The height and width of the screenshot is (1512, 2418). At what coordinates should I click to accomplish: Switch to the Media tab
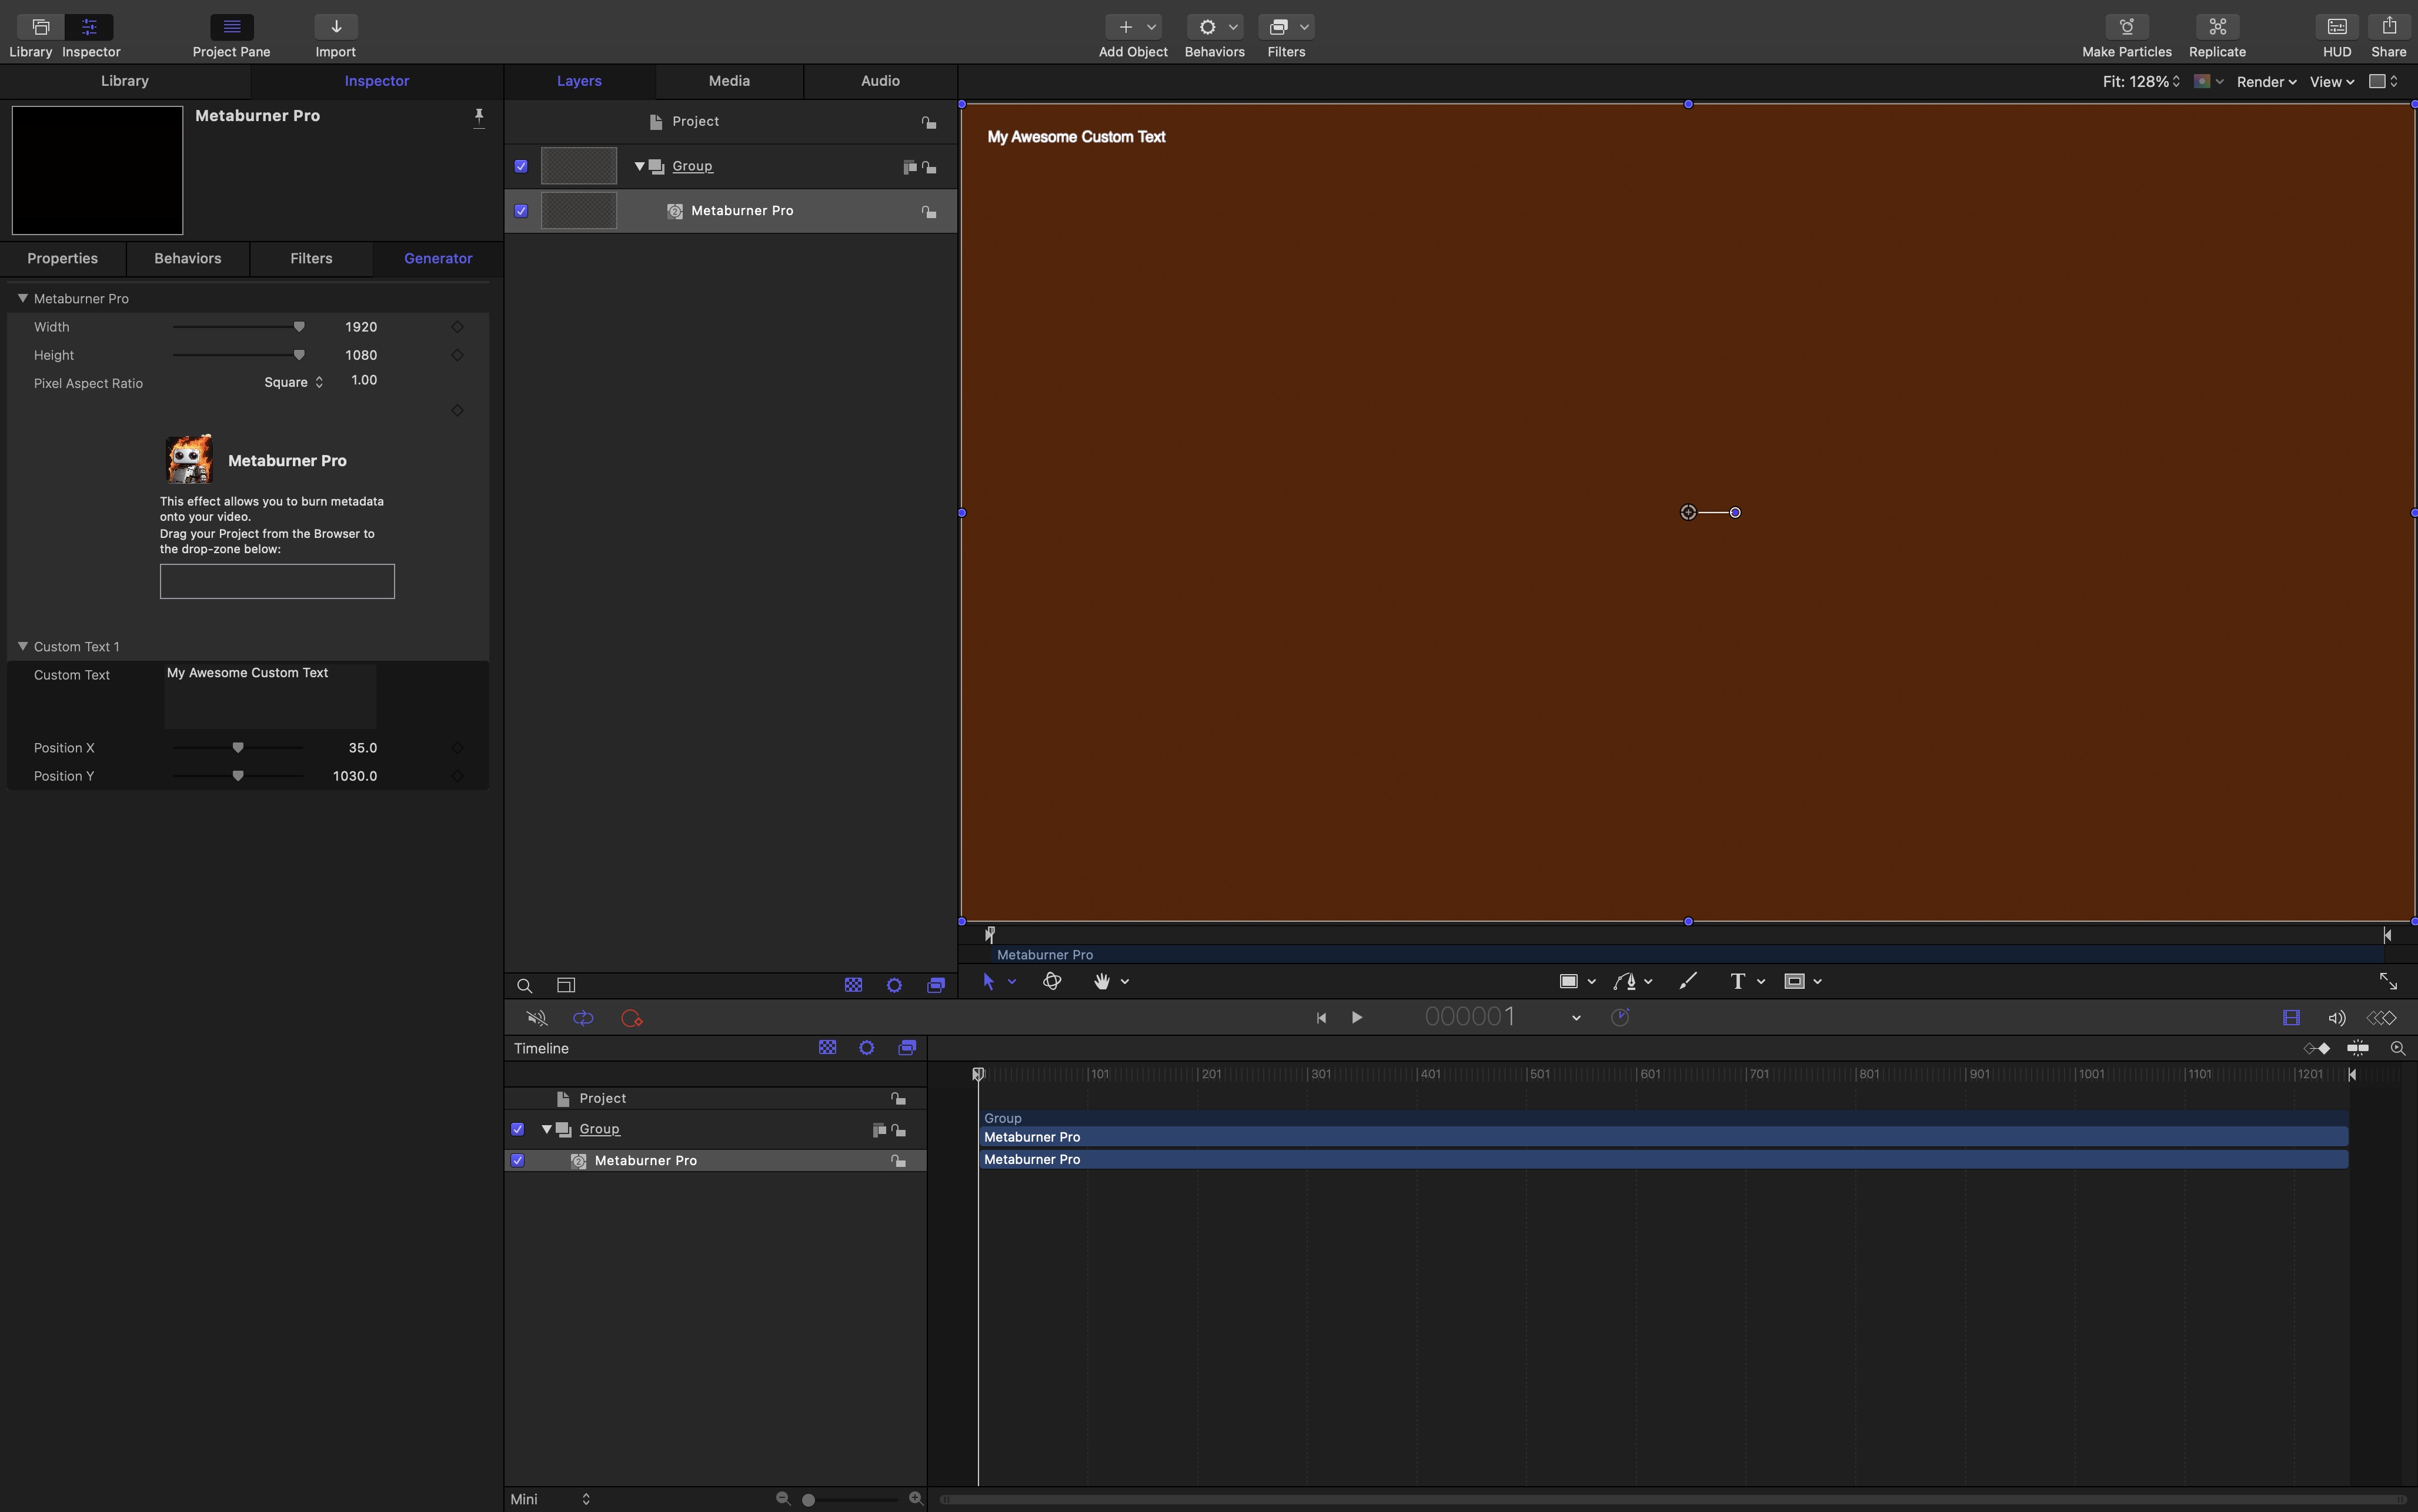728,81
